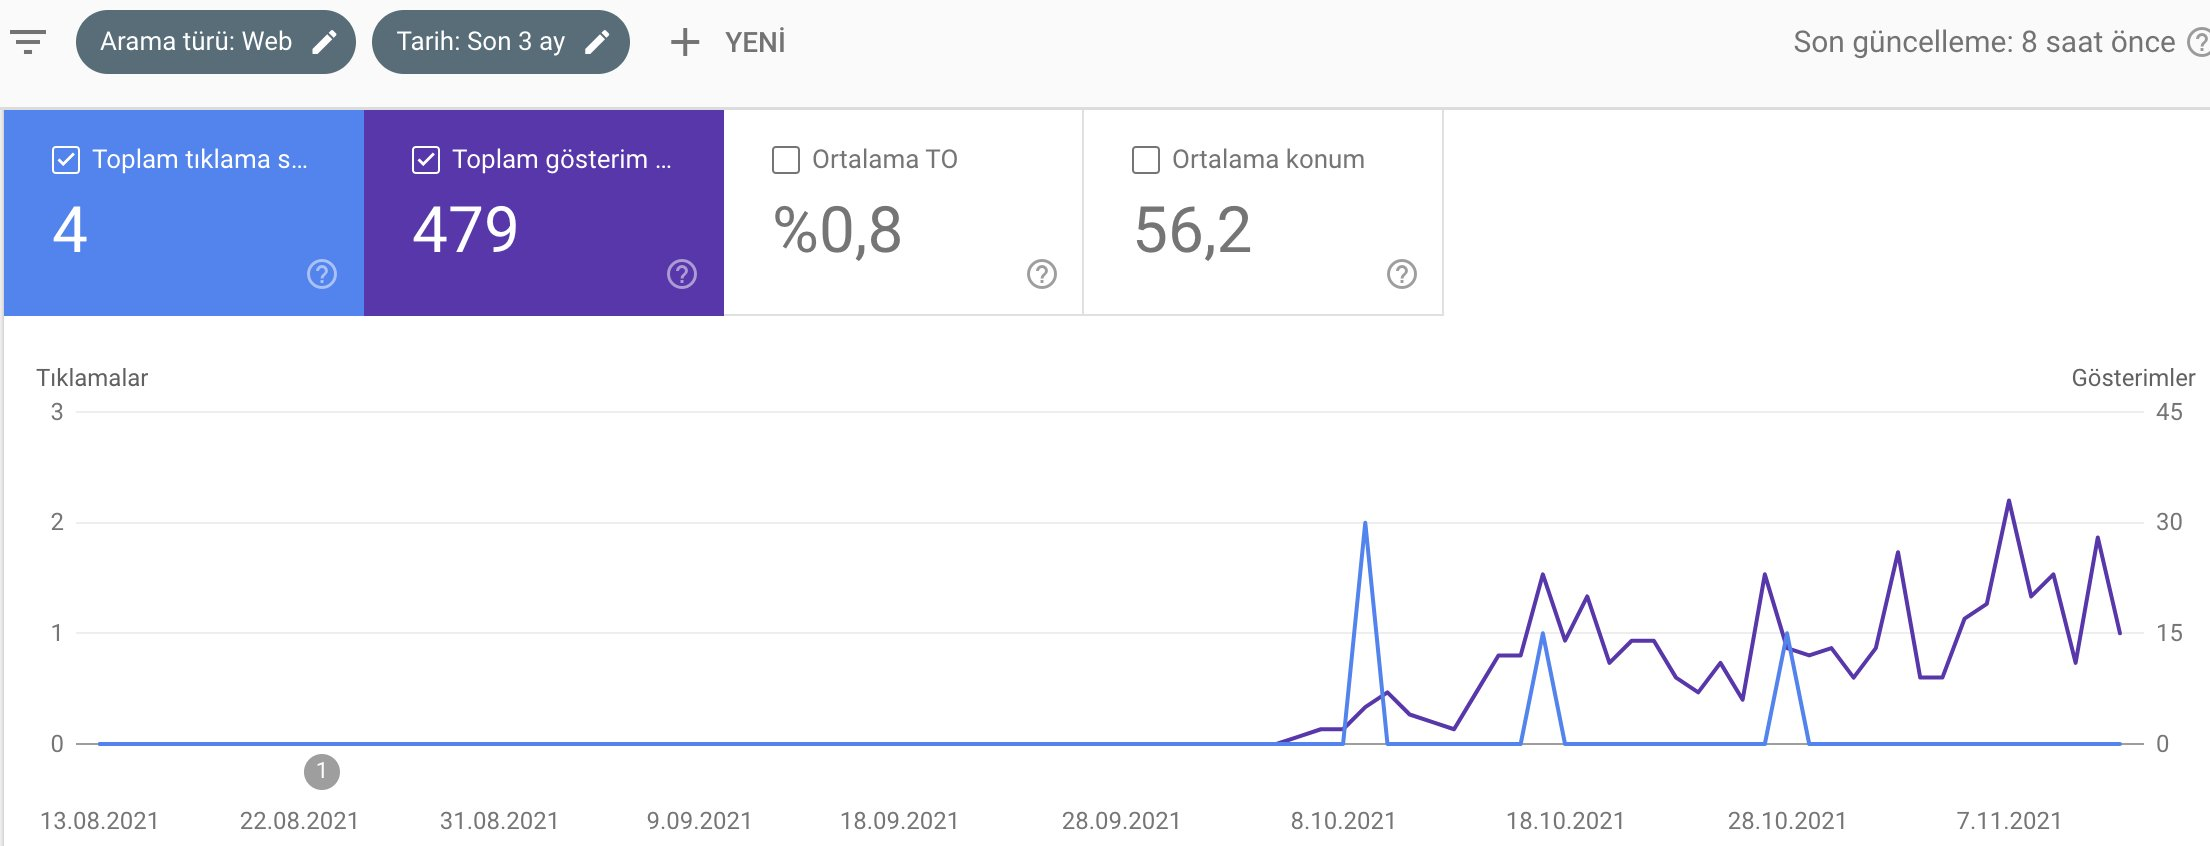
Task: Click help icon next to Son güncelleme
Action: click(2198, 42)
